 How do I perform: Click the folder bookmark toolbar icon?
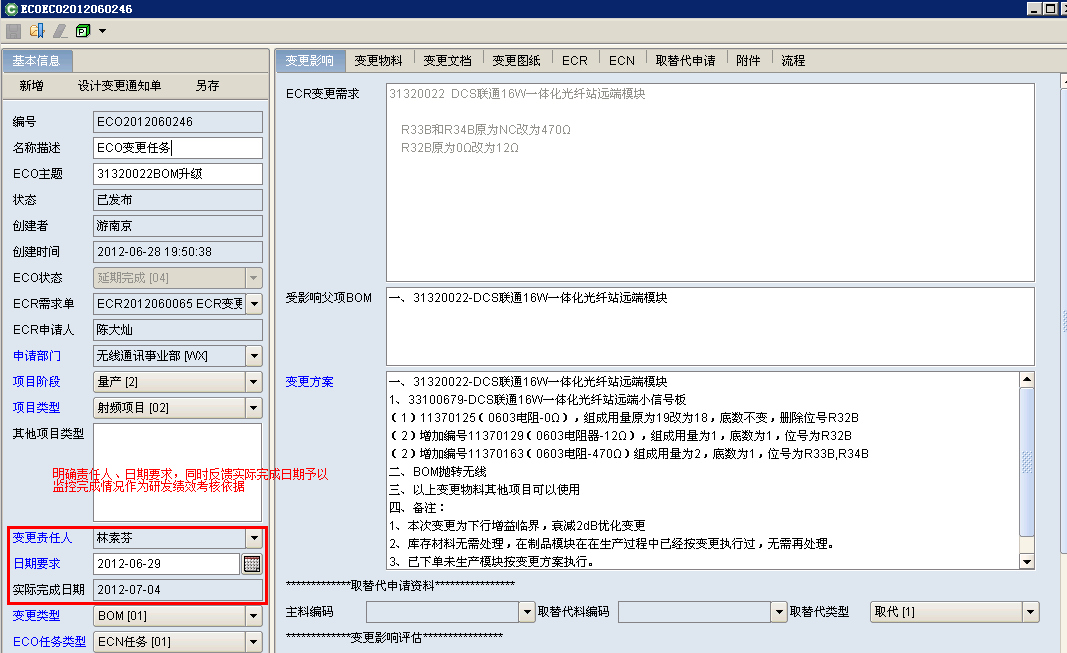pyautogui.click(x=37, y=31)
